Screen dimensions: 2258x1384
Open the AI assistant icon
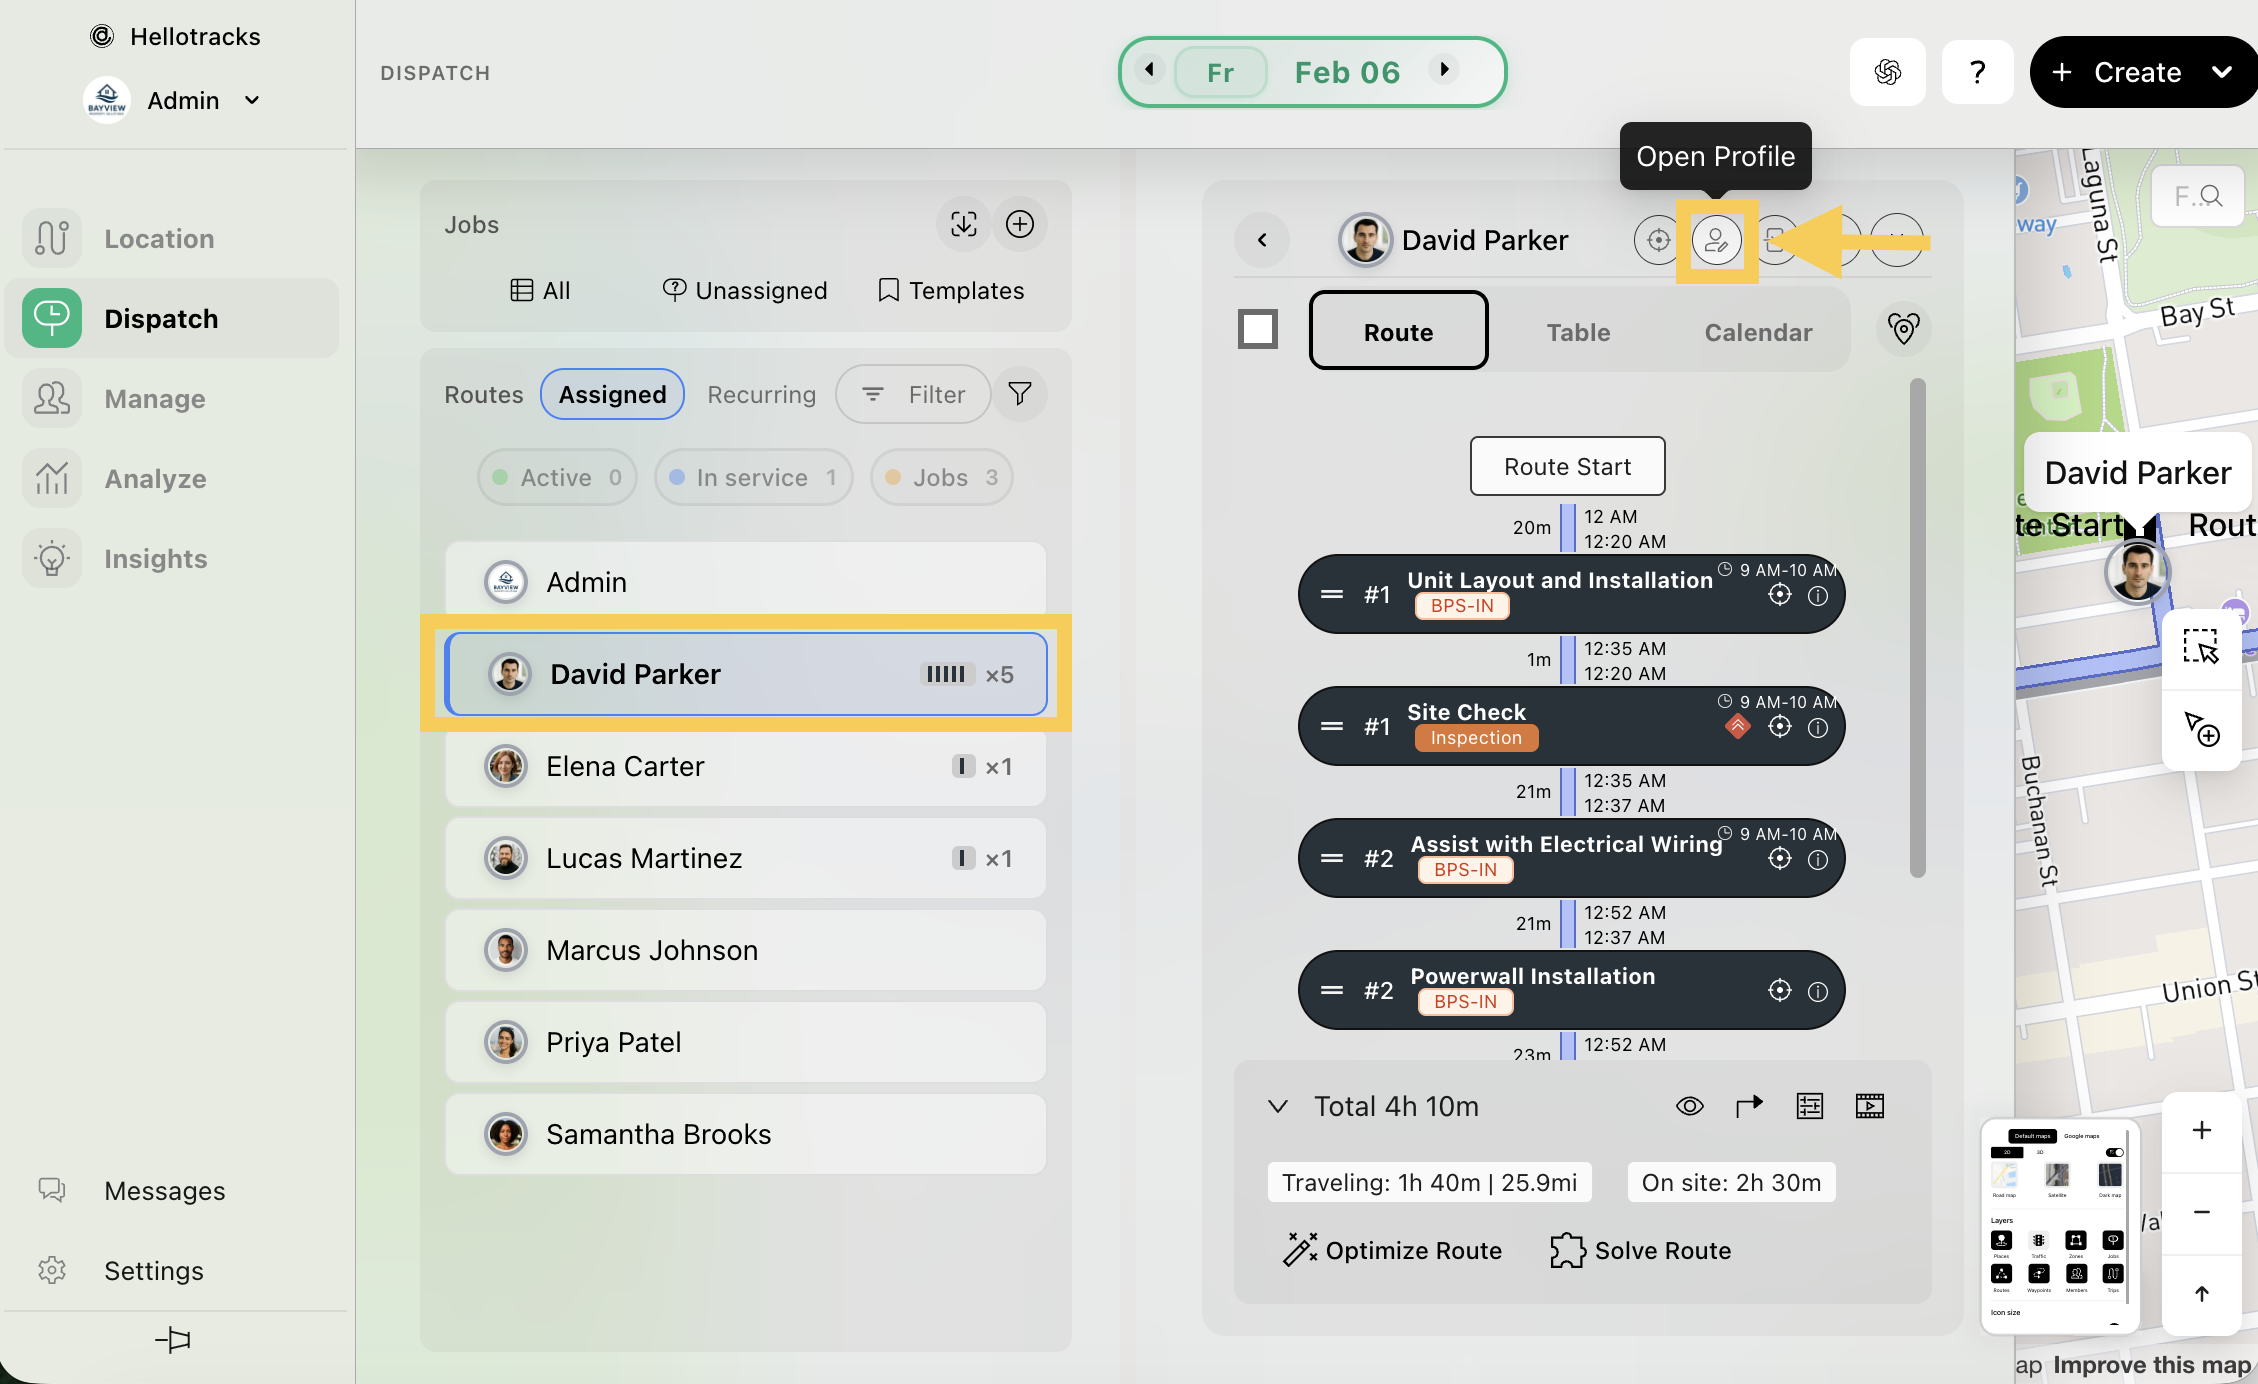1887,72
